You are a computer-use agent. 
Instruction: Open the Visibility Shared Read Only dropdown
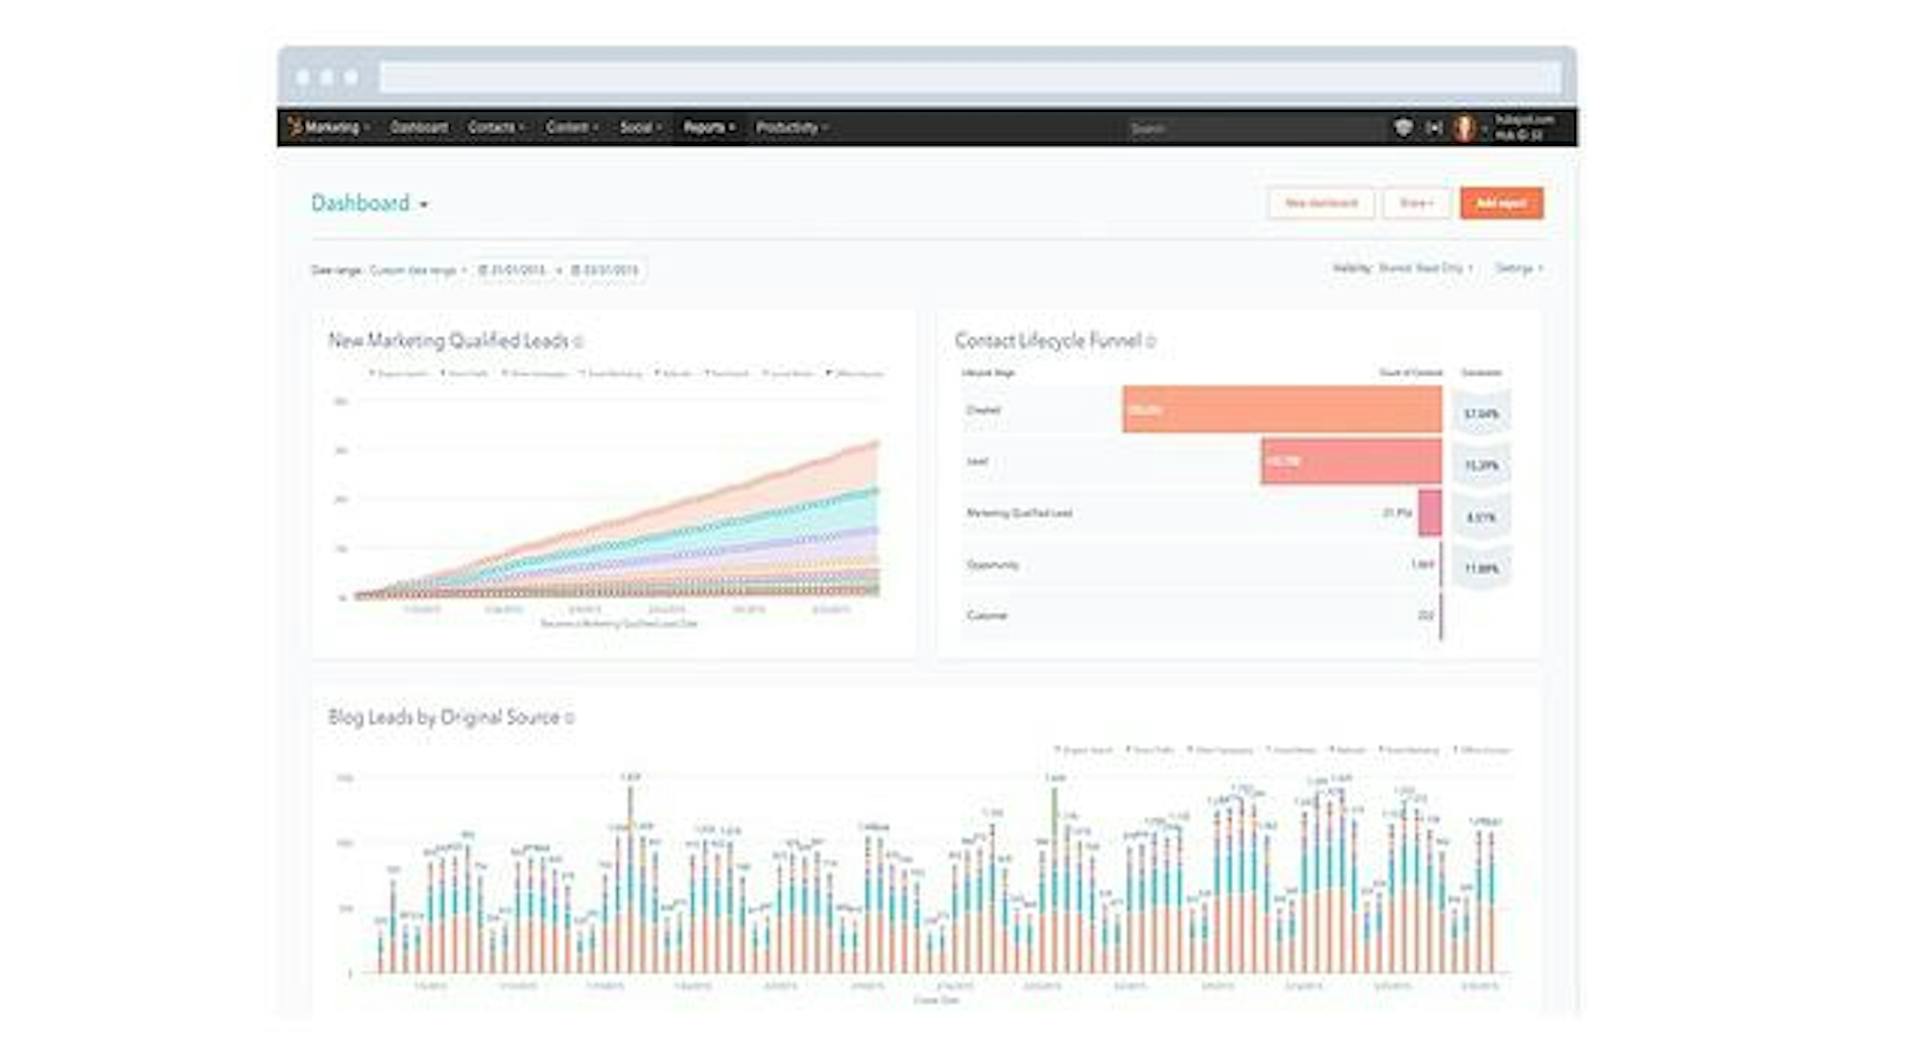click(1403, 268)
